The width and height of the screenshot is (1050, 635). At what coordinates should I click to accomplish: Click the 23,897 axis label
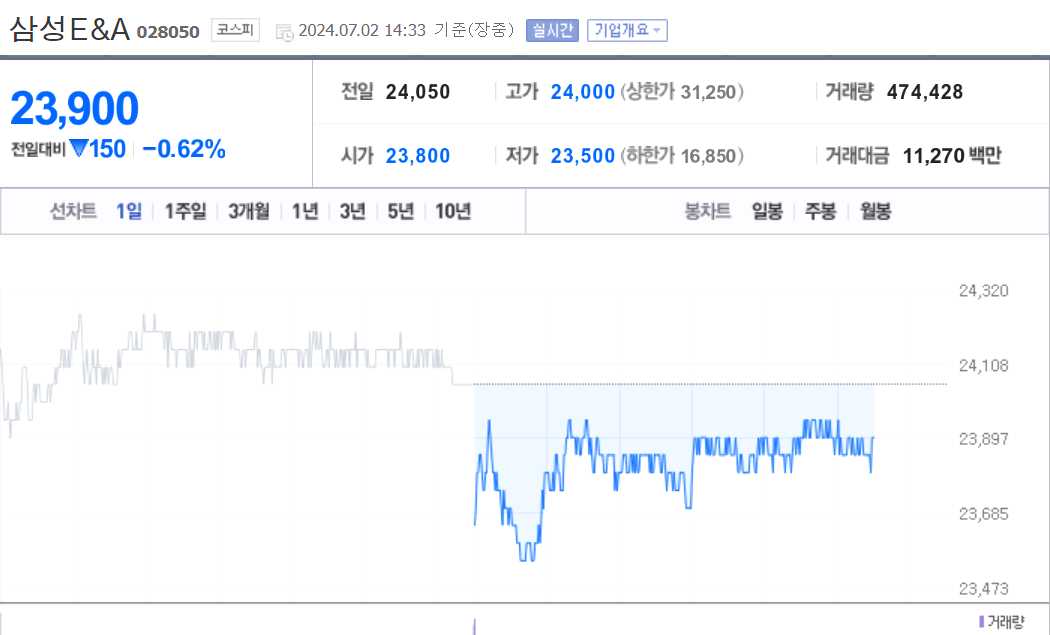click(x=984, y=439)
